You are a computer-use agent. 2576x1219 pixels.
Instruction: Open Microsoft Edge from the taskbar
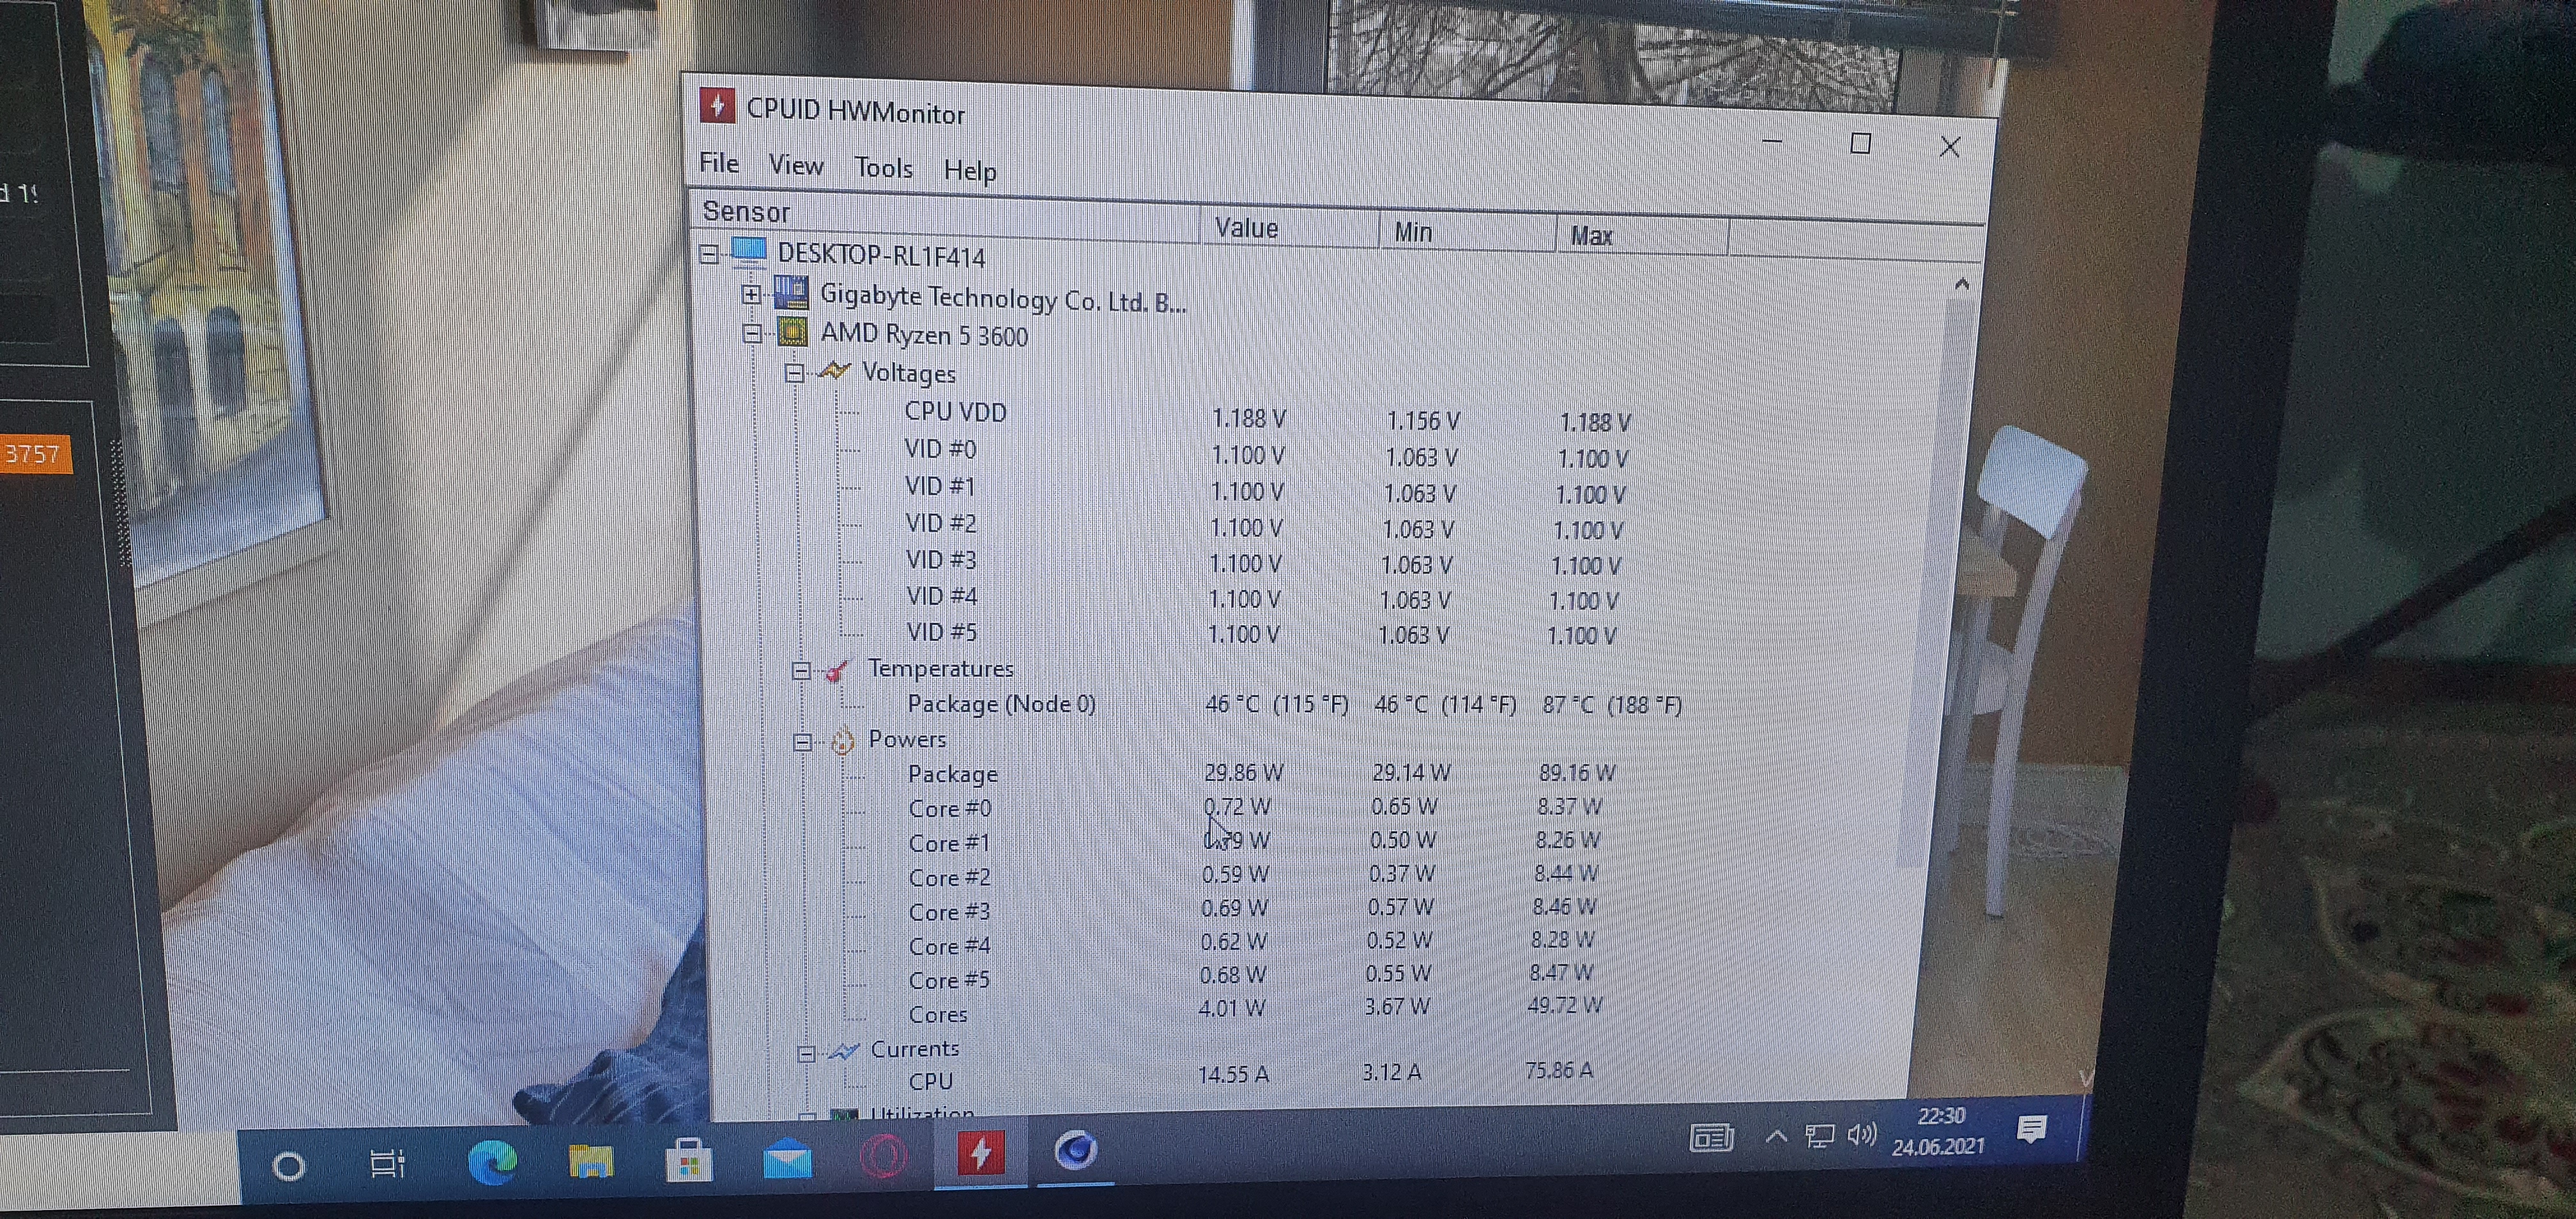click(x=492, y=1162)
